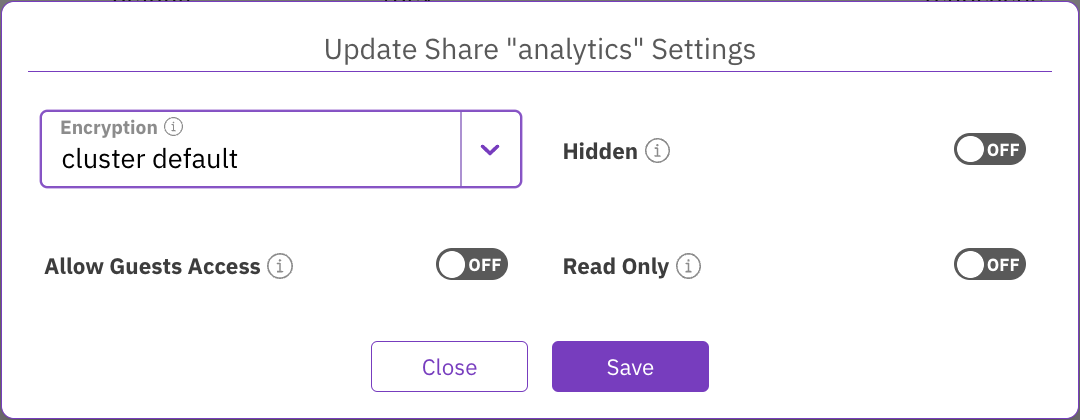Click the white knob of Hidden switch

971,151
